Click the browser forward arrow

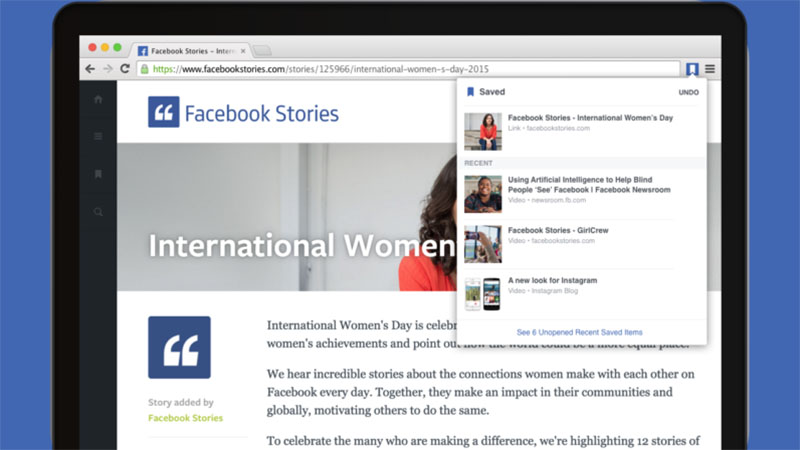(x=108, y=69)
